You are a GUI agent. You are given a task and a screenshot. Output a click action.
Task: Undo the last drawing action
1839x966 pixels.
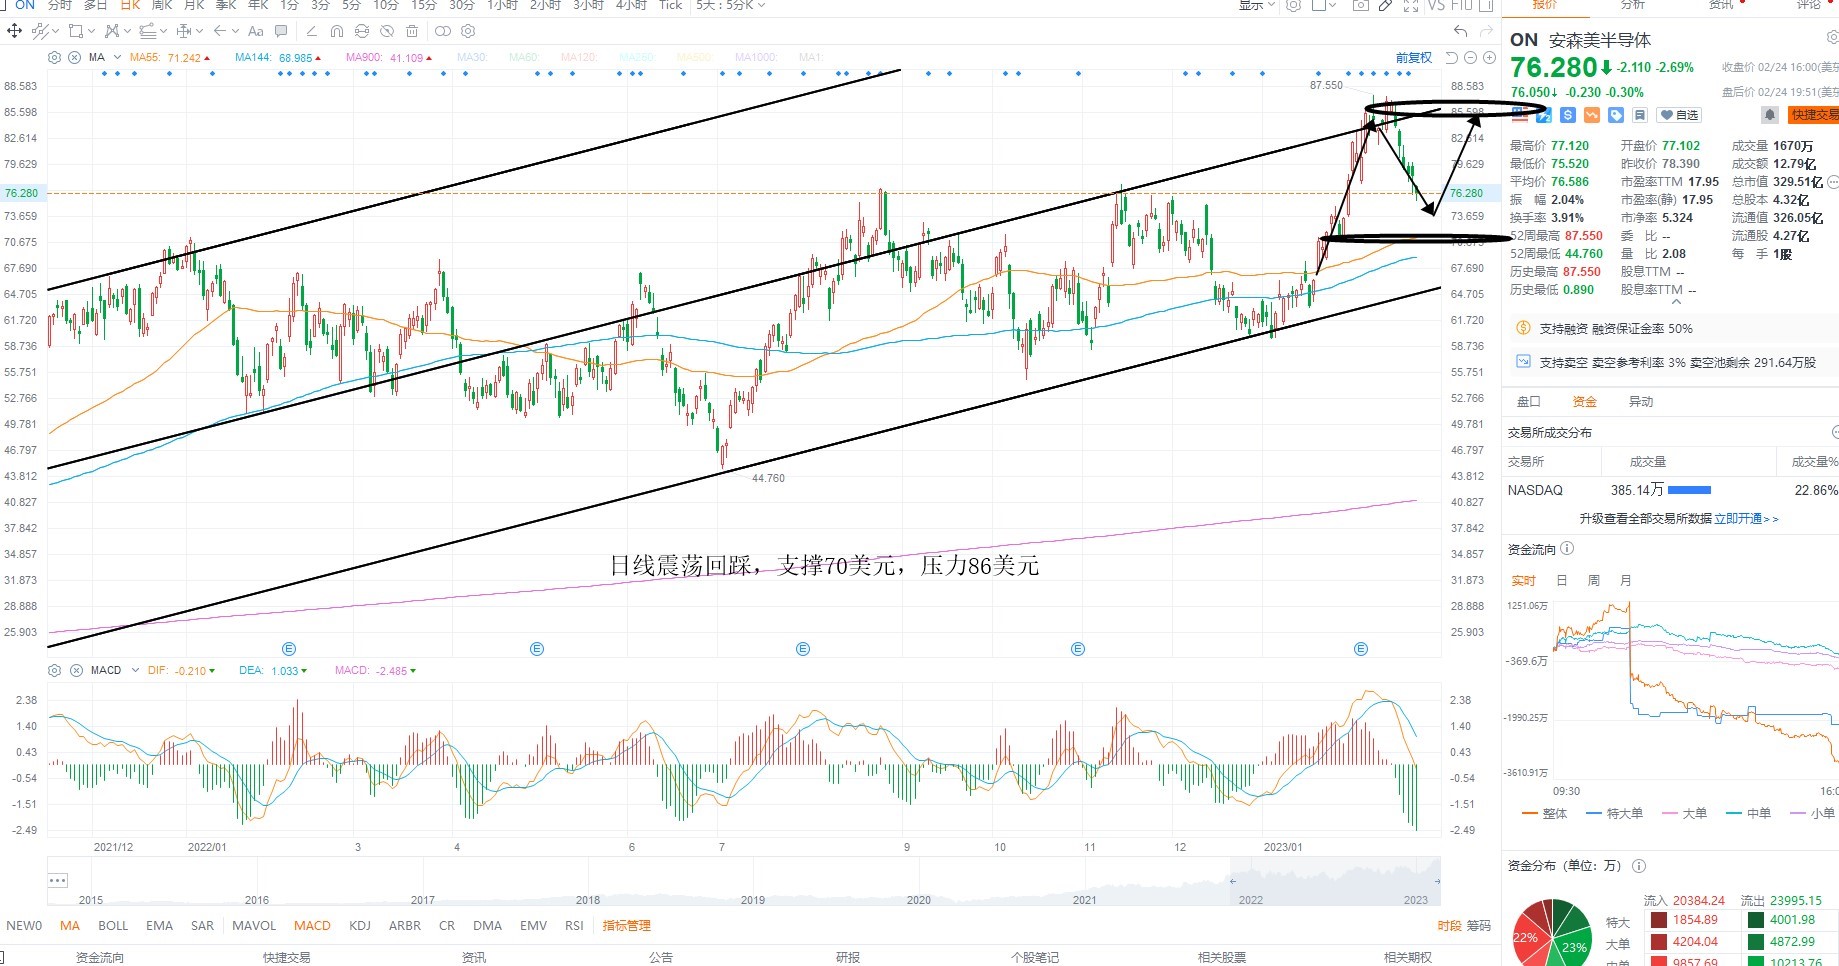1460,31
